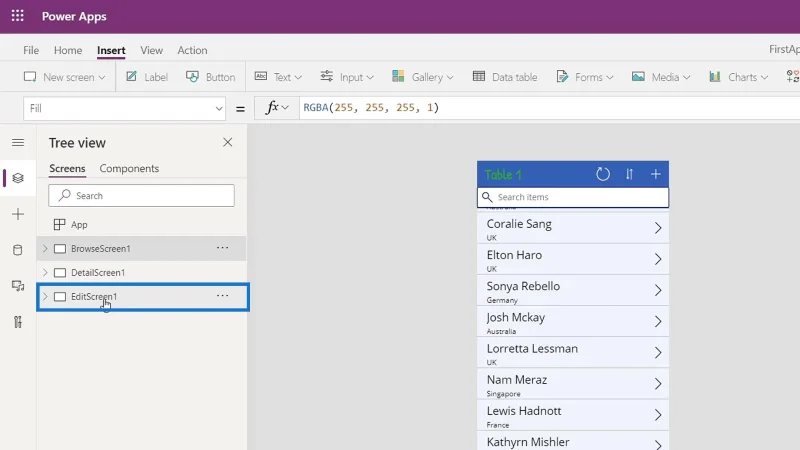Select DetailScreen1 in tree view
The width and height of the screenshot is (800, 450).
pyautogui.click(x=98, y=272)
